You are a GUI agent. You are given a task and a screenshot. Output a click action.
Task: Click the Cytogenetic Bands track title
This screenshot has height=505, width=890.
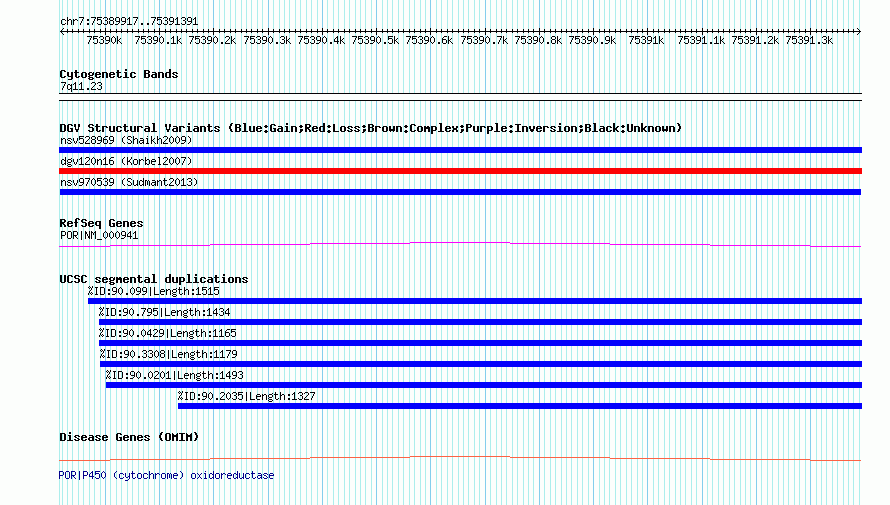pos(119,74)
